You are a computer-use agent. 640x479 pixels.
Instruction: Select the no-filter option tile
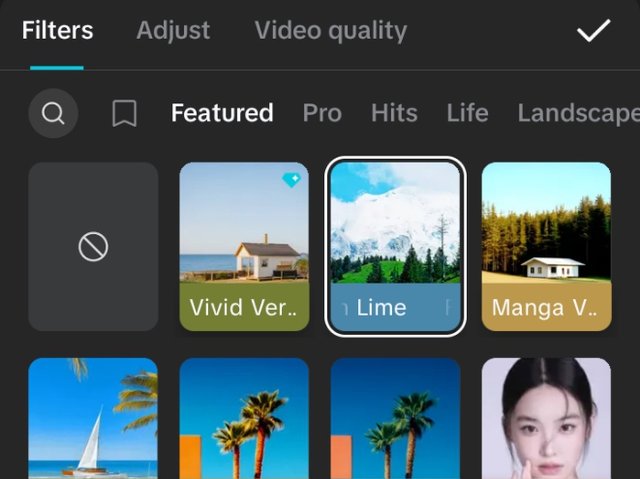pyautogui.click(x=93, y=246)
